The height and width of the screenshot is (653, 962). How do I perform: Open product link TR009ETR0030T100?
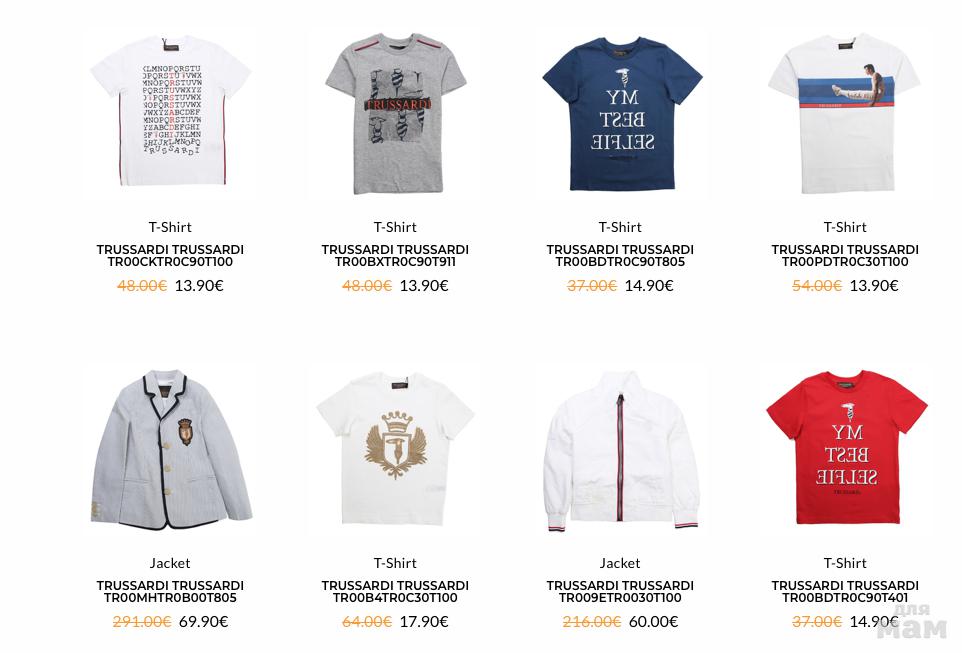pyautogui.click(x=620, y=598)
